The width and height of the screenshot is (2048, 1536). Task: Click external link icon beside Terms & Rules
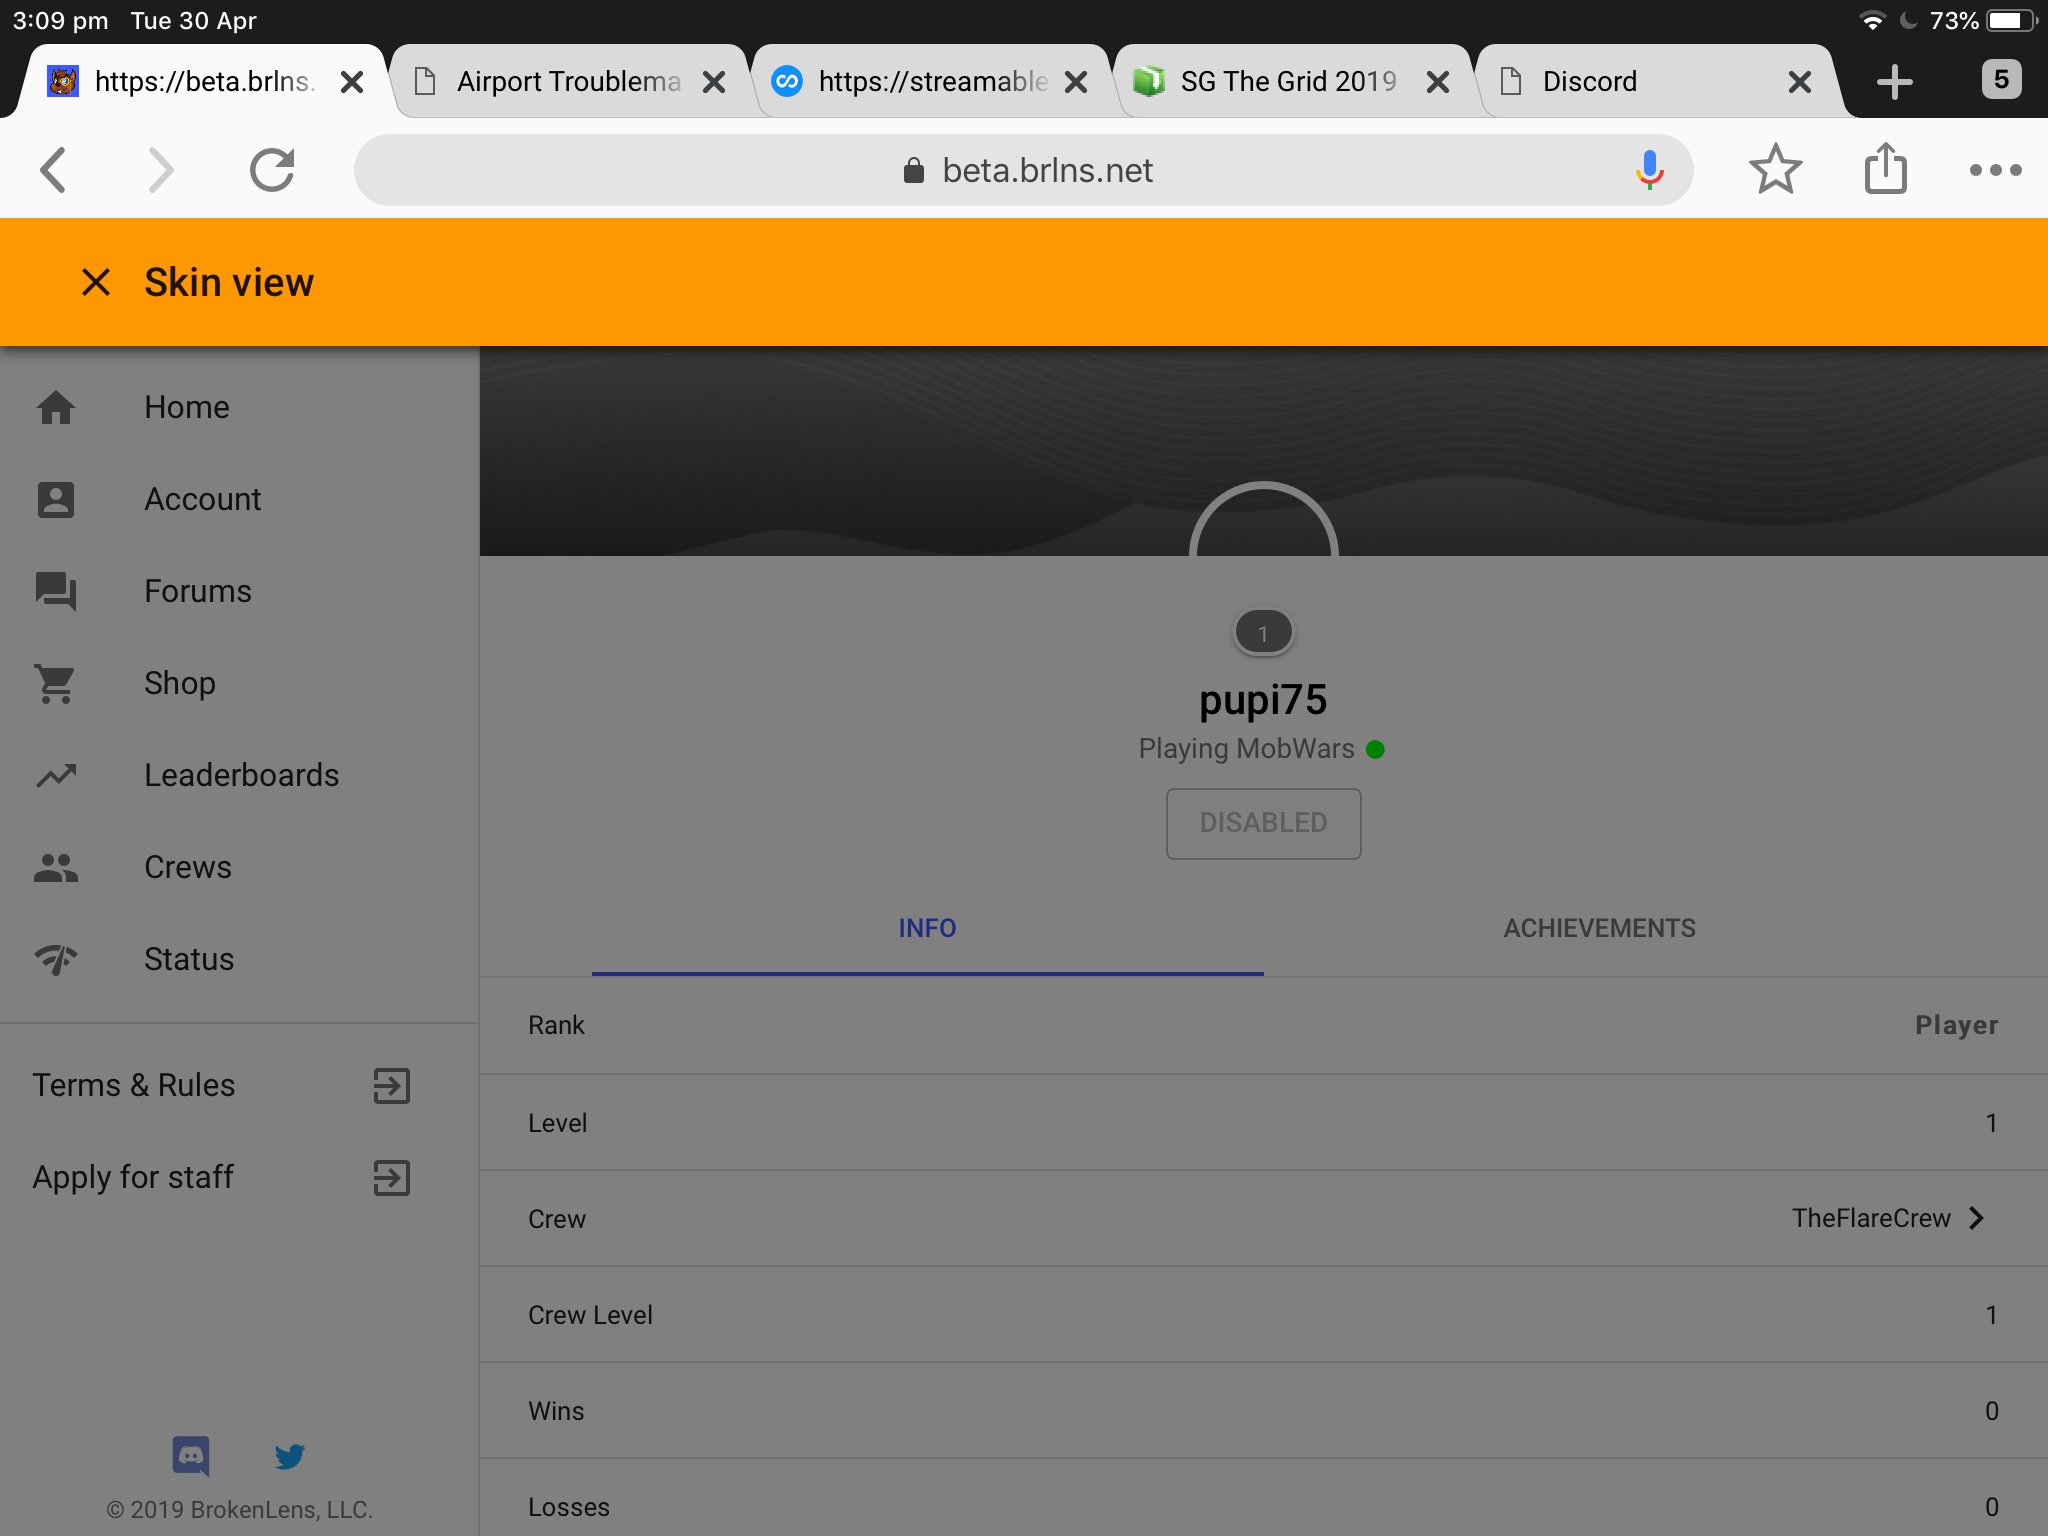click(x=391, y=1085)
